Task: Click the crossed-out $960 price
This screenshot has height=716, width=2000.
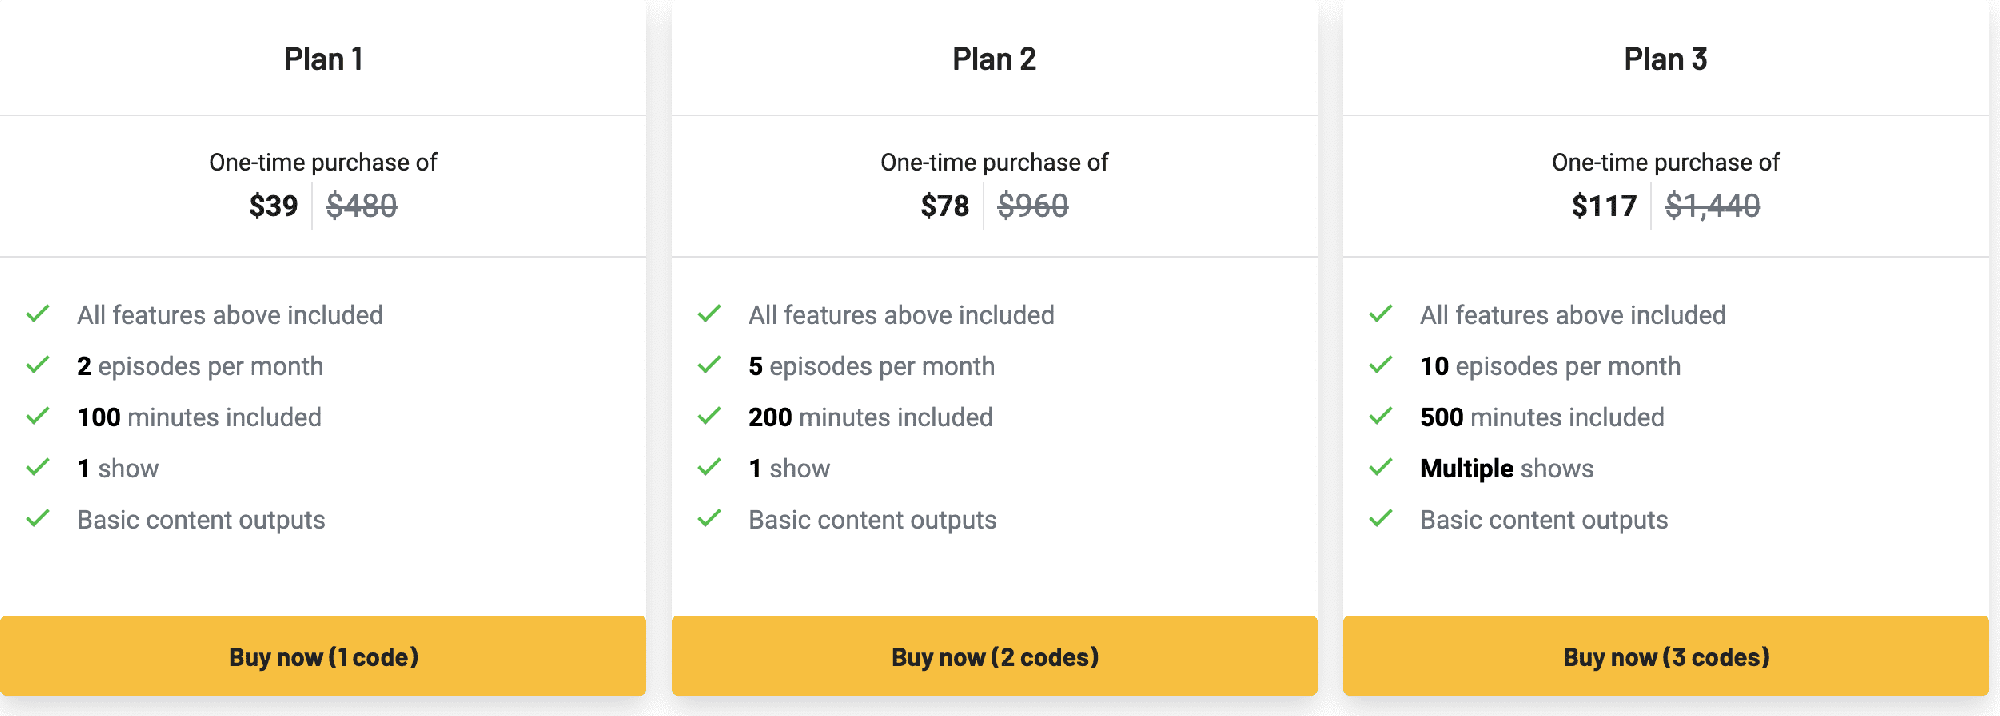Action: (x=1033, y=206)
